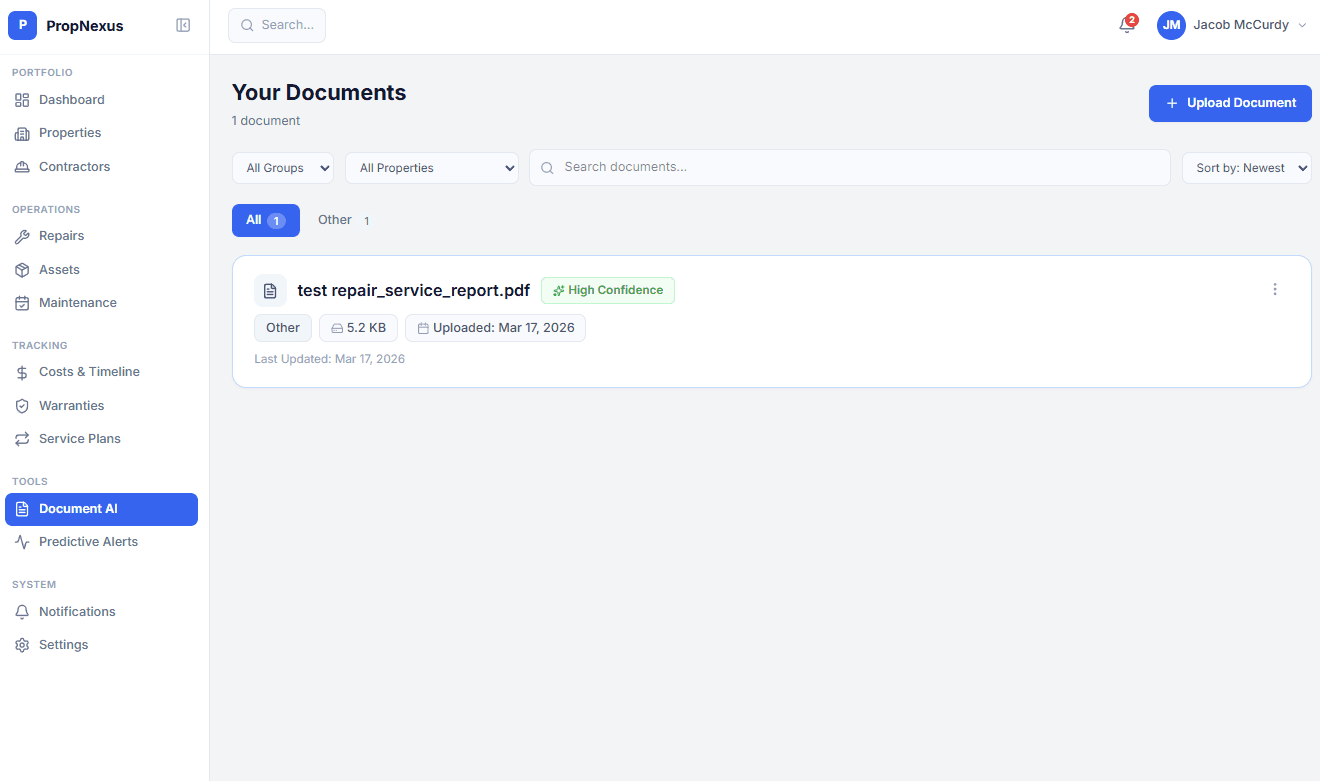Screen dimensions: 1320x781
Task: Select the Repairs tool in the sidebar
Action: pyautogui.click(x=59, y=236)
